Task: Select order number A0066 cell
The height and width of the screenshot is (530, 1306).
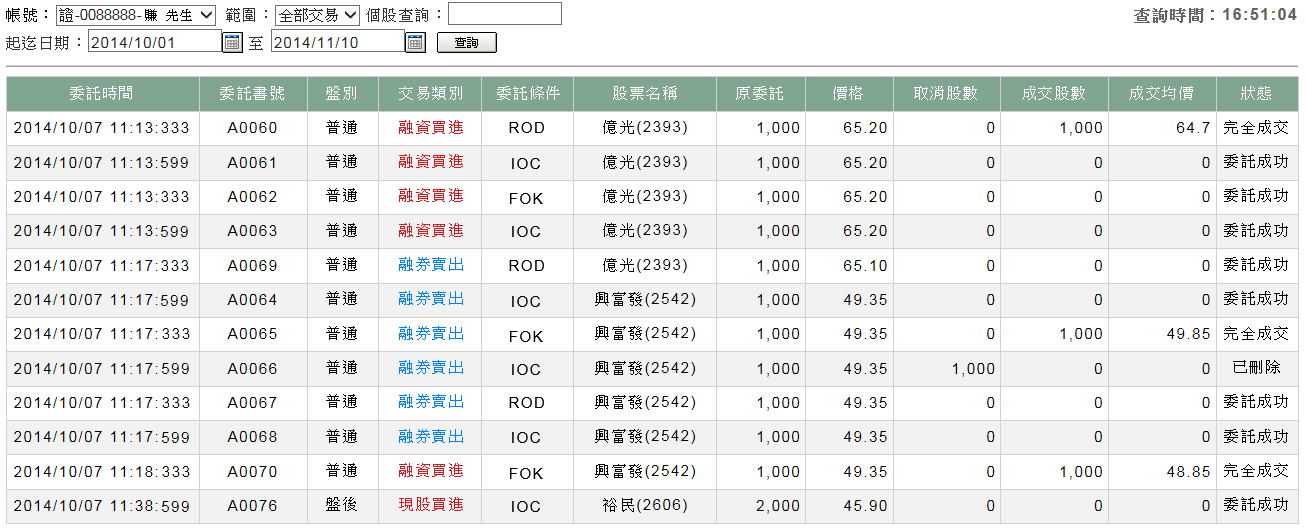Action: click(x=252, y=368)
